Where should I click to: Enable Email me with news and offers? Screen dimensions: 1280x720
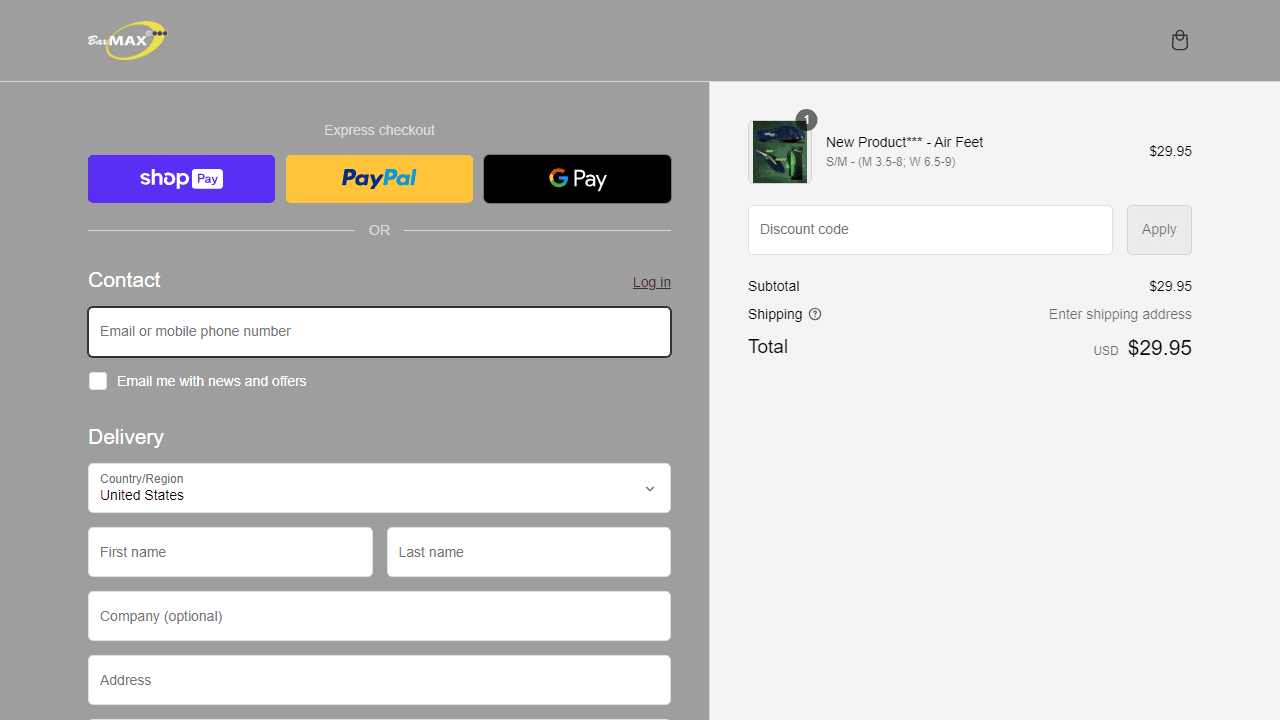tap(98, 381)
